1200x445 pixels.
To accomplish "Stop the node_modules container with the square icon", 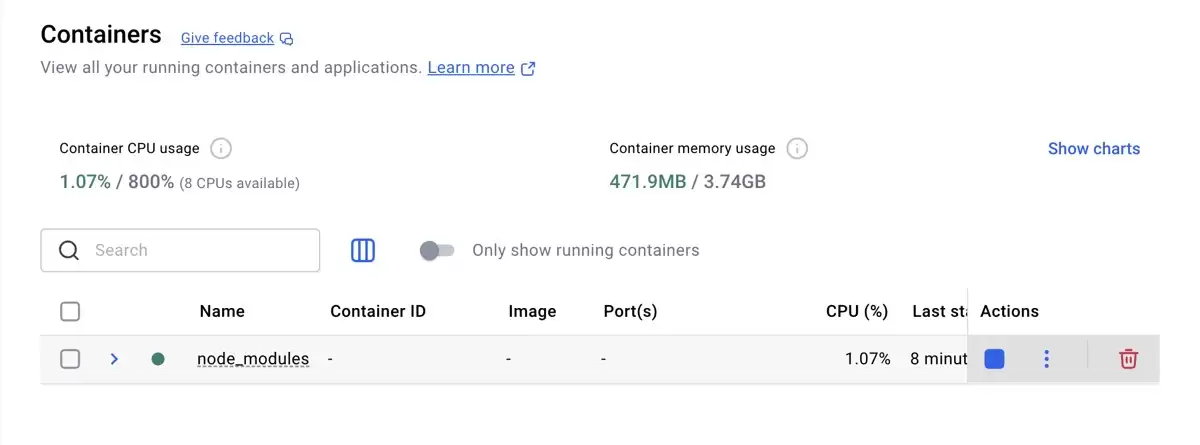I will click(994, 359).
